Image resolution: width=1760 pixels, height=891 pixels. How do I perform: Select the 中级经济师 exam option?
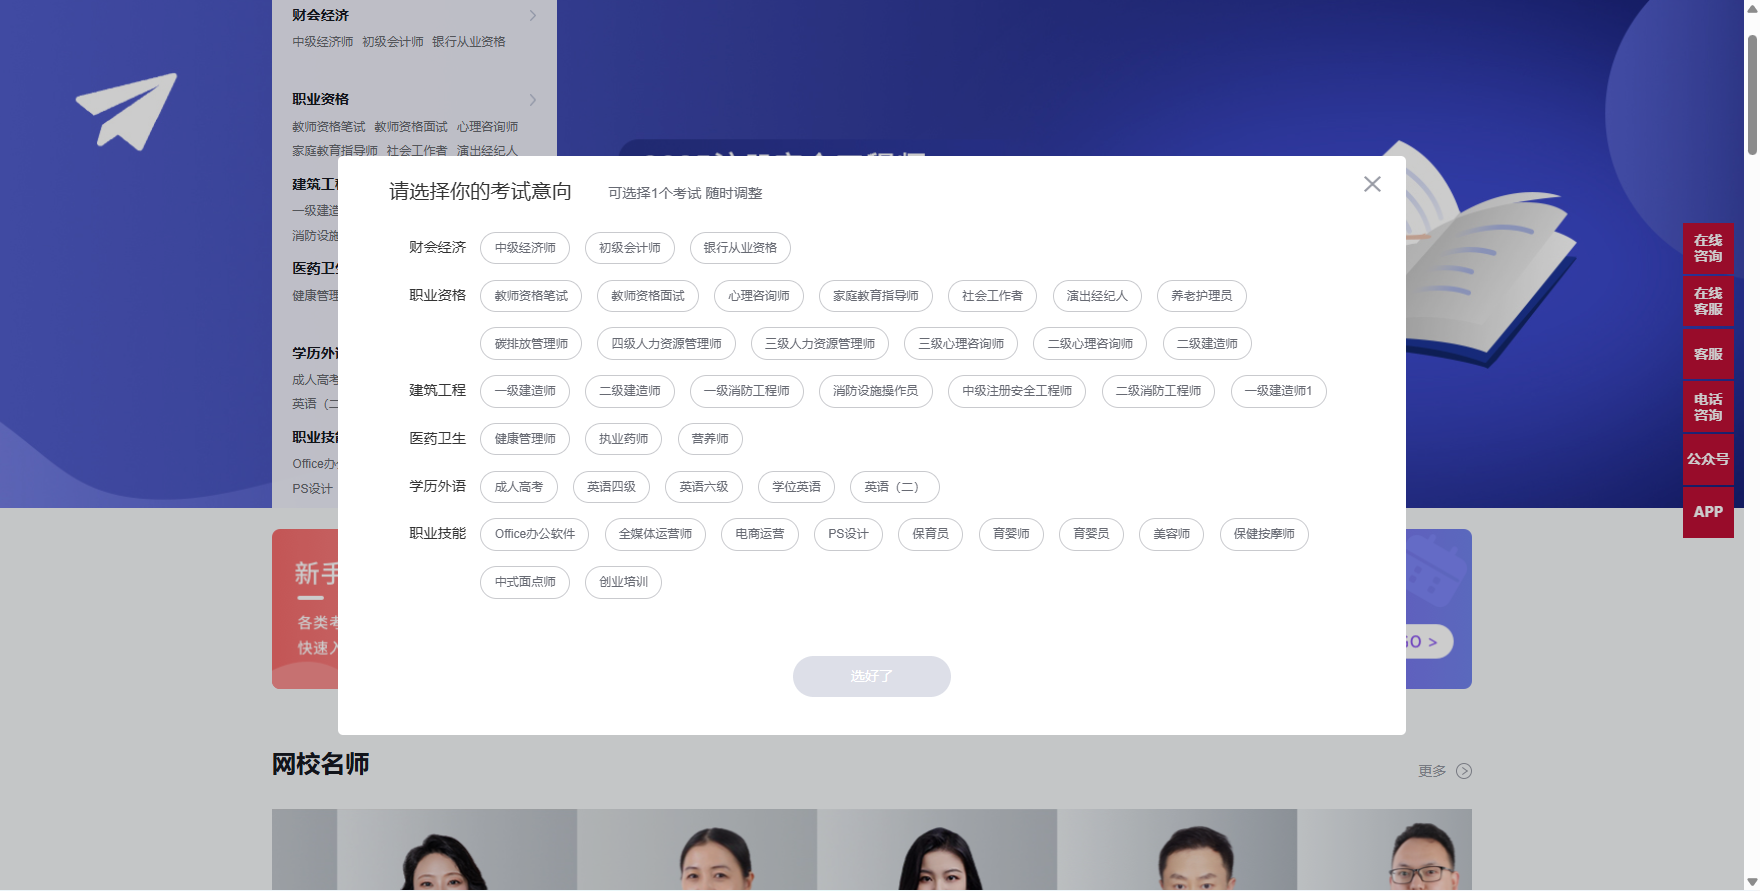(x=525, y=248)
